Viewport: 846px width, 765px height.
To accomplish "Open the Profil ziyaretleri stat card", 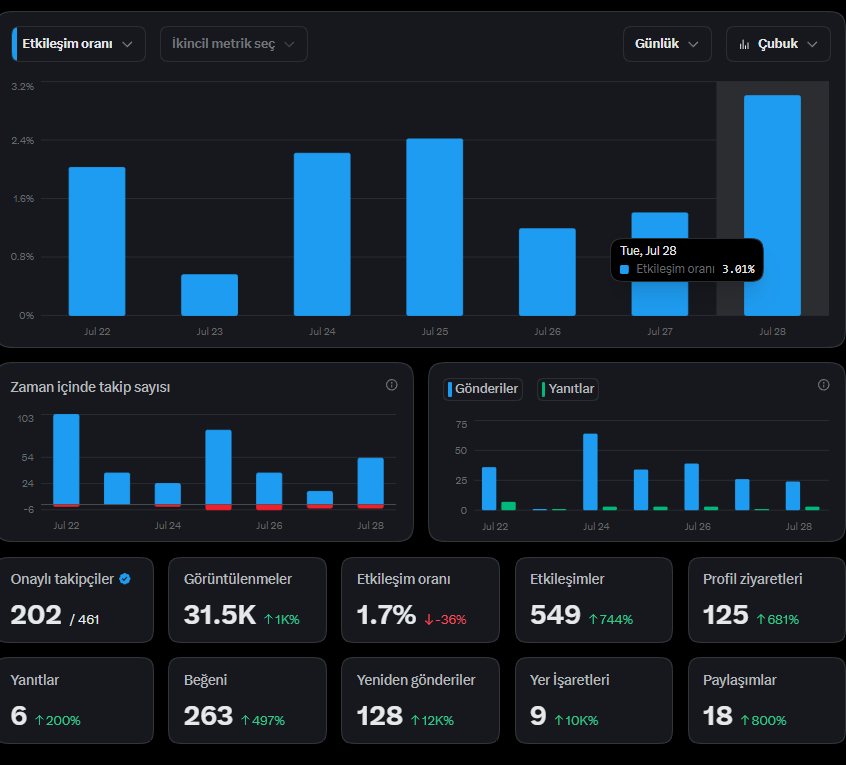I will click(x=767, y=600).
